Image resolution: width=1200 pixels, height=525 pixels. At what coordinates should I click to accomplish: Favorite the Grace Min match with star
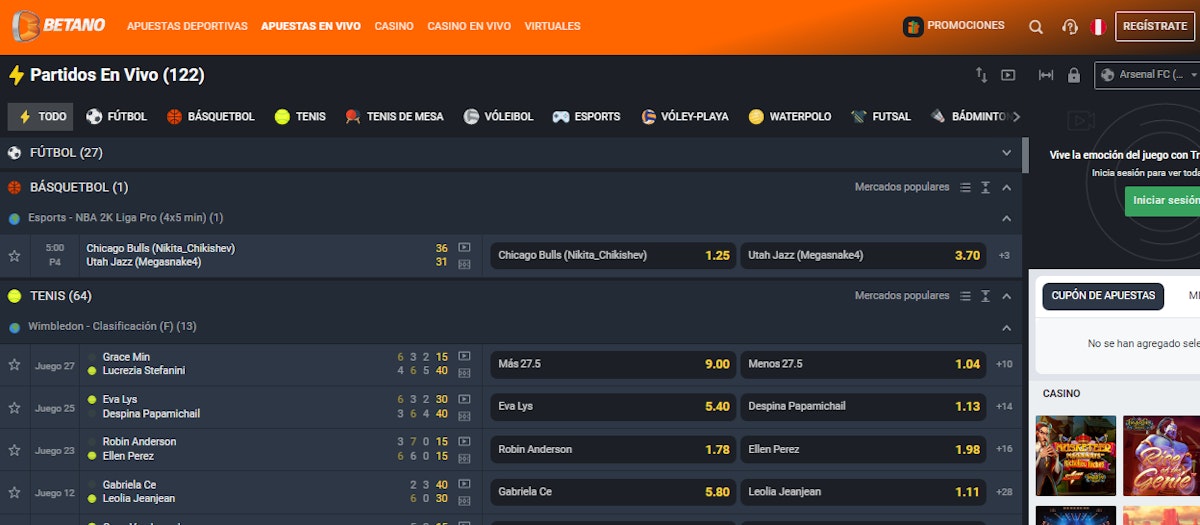(14, 365)
